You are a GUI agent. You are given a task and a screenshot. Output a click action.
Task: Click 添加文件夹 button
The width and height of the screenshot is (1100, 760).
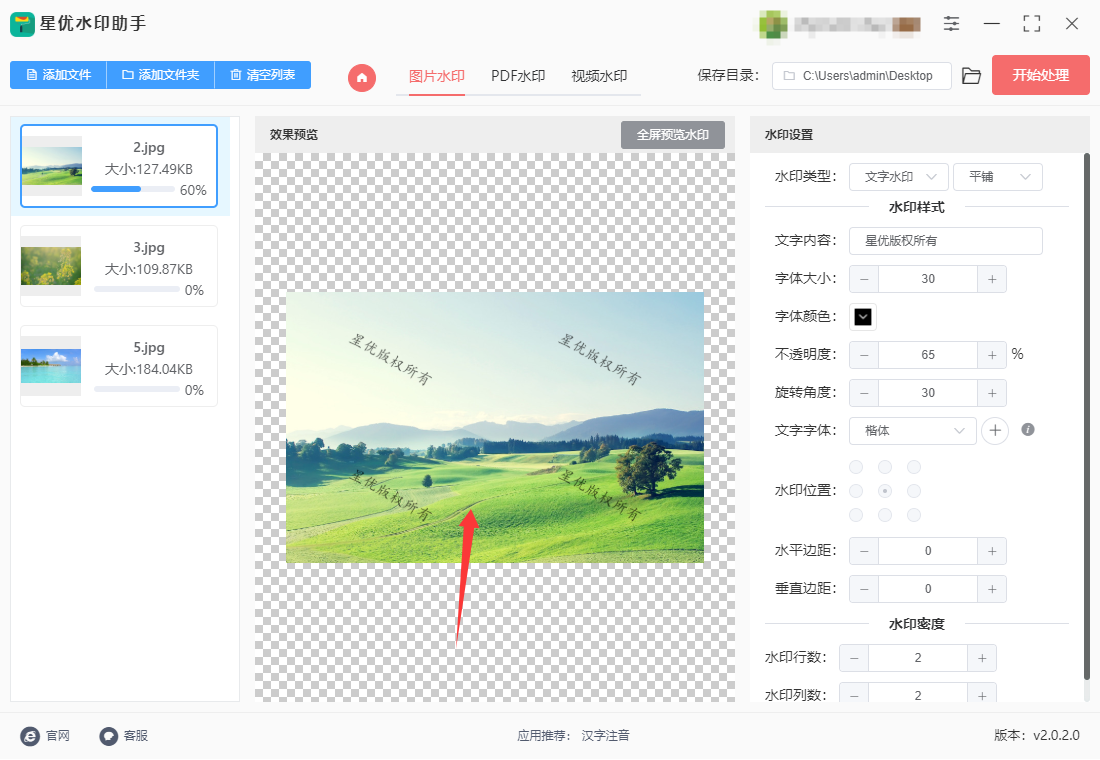(160, 74)
